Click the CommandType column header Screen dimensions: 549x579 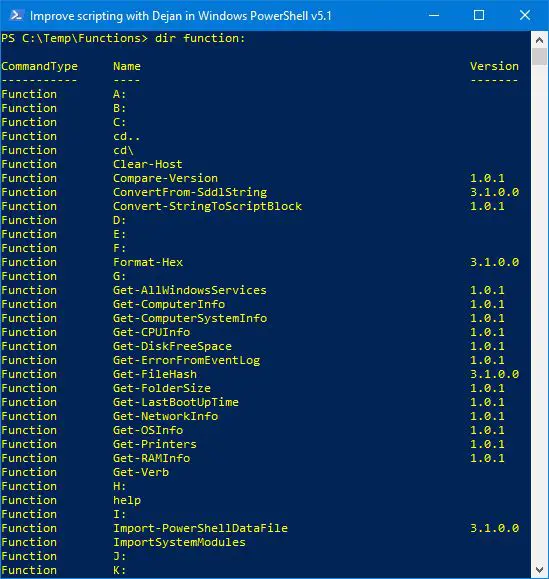point(40,66)
